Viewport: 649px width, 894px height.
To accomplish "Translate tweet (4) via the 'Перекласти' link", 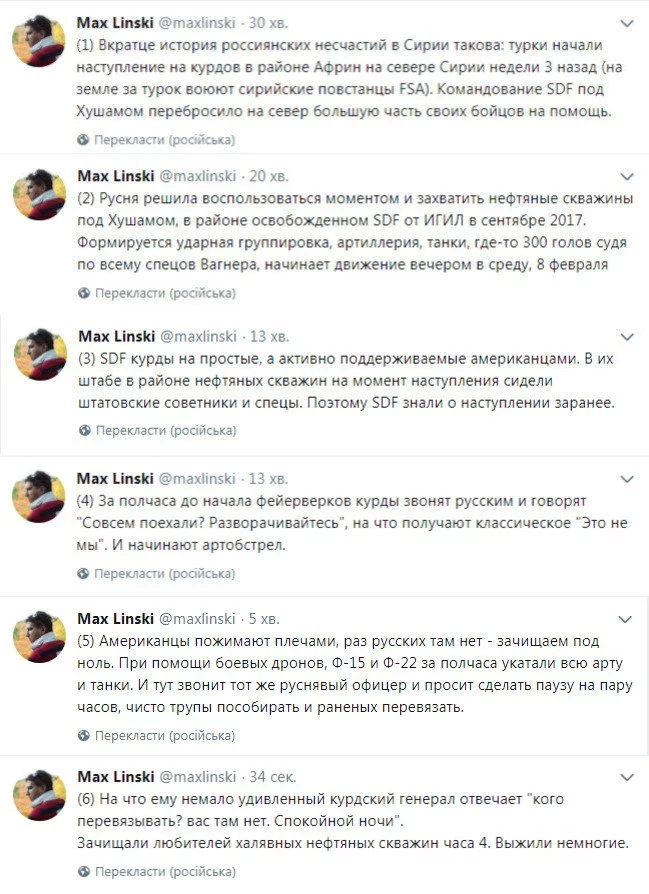I will coord(164,575).
